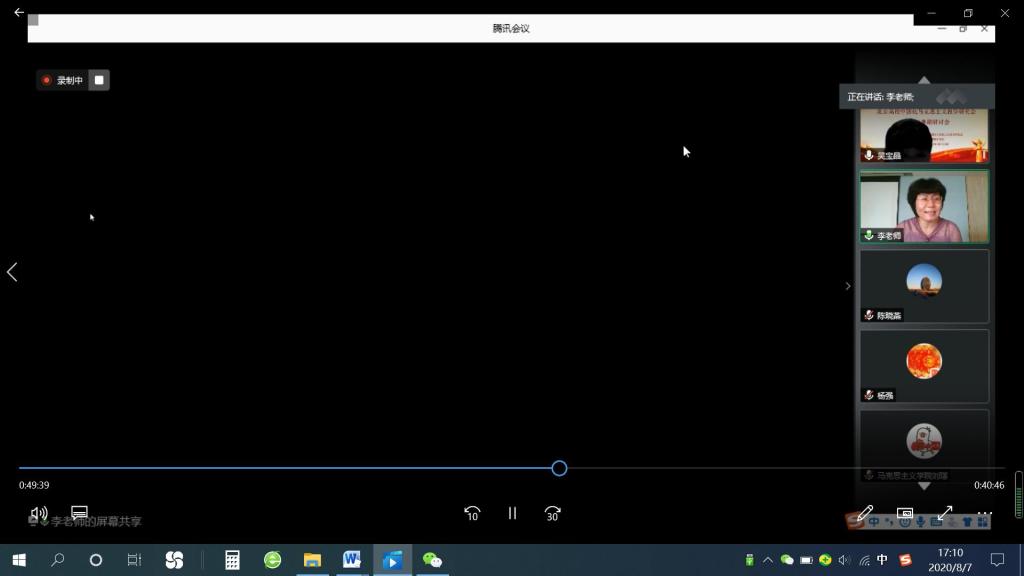Select 杨强 participant tile

pos(924,366)
